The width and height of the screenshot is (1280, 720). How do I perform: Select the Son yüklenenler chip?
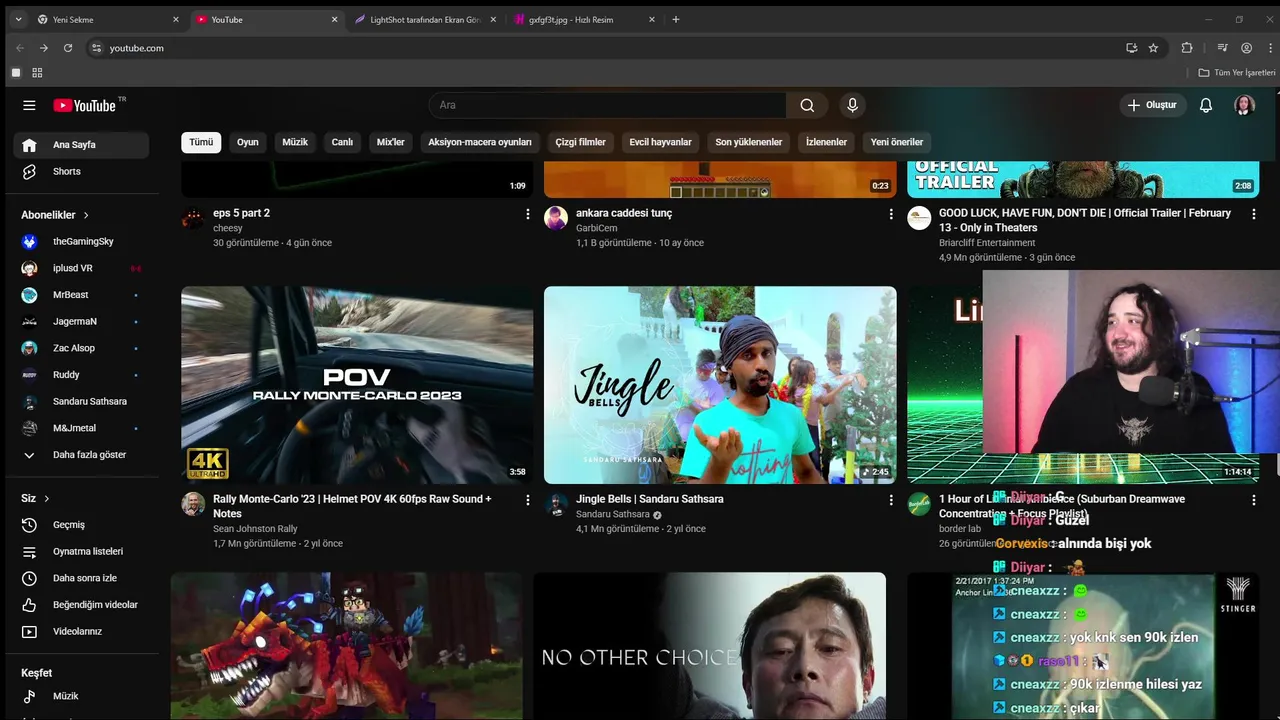pos(749,142)
